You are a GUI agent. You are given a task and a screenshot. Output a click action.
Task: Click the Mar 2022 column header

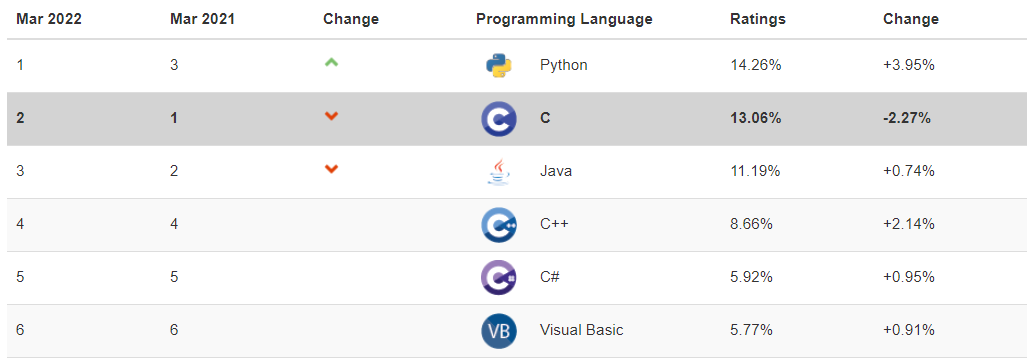point(49,19)
